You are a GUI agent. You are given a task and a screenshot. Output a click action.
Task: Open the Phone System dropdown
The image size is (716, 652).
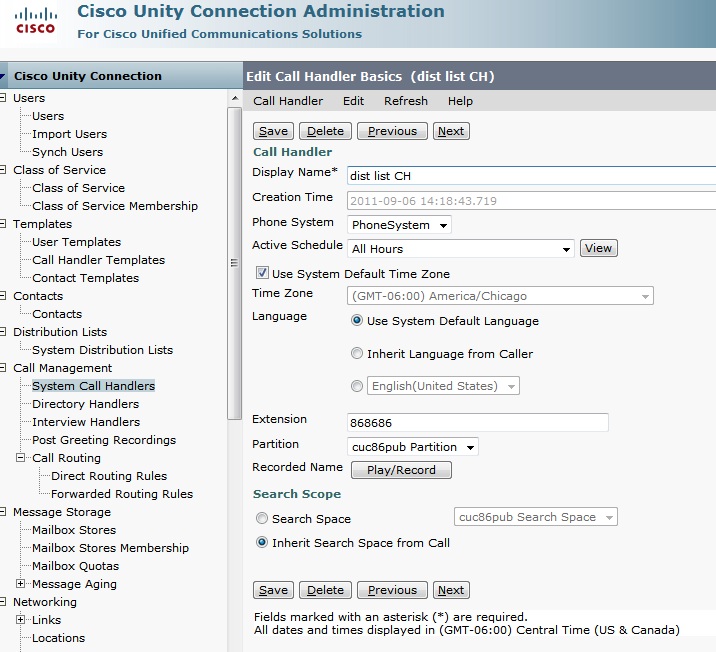point(399,225)
